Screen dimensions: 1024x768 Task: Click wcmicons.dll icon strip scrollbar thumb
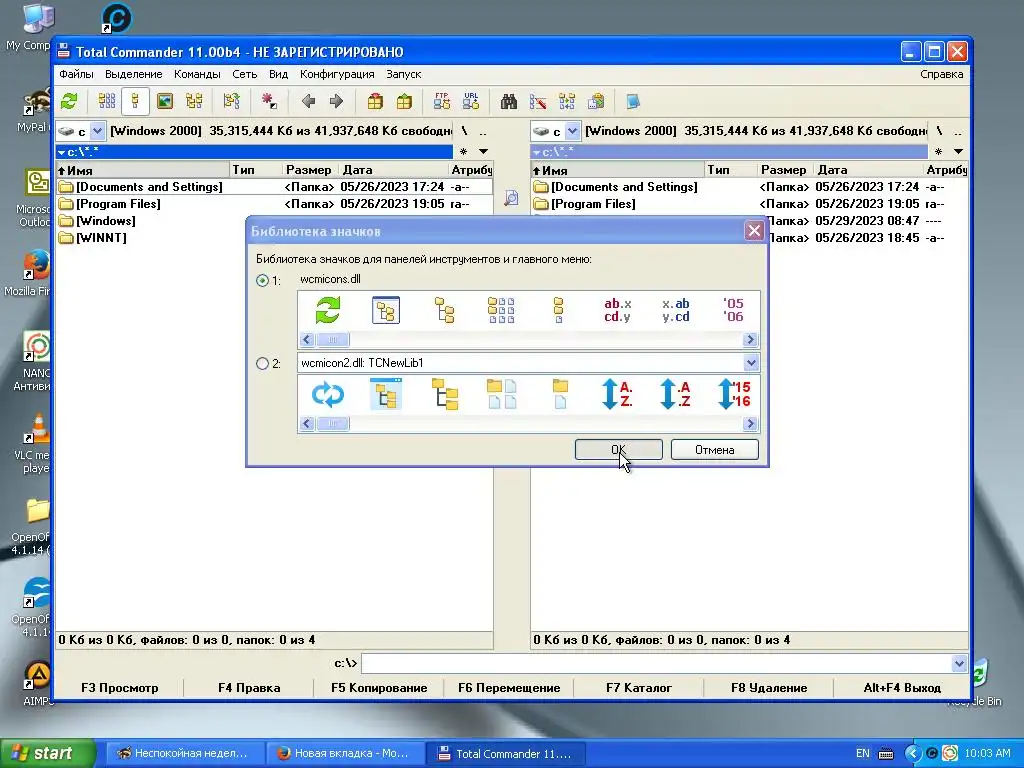[332, 340]
